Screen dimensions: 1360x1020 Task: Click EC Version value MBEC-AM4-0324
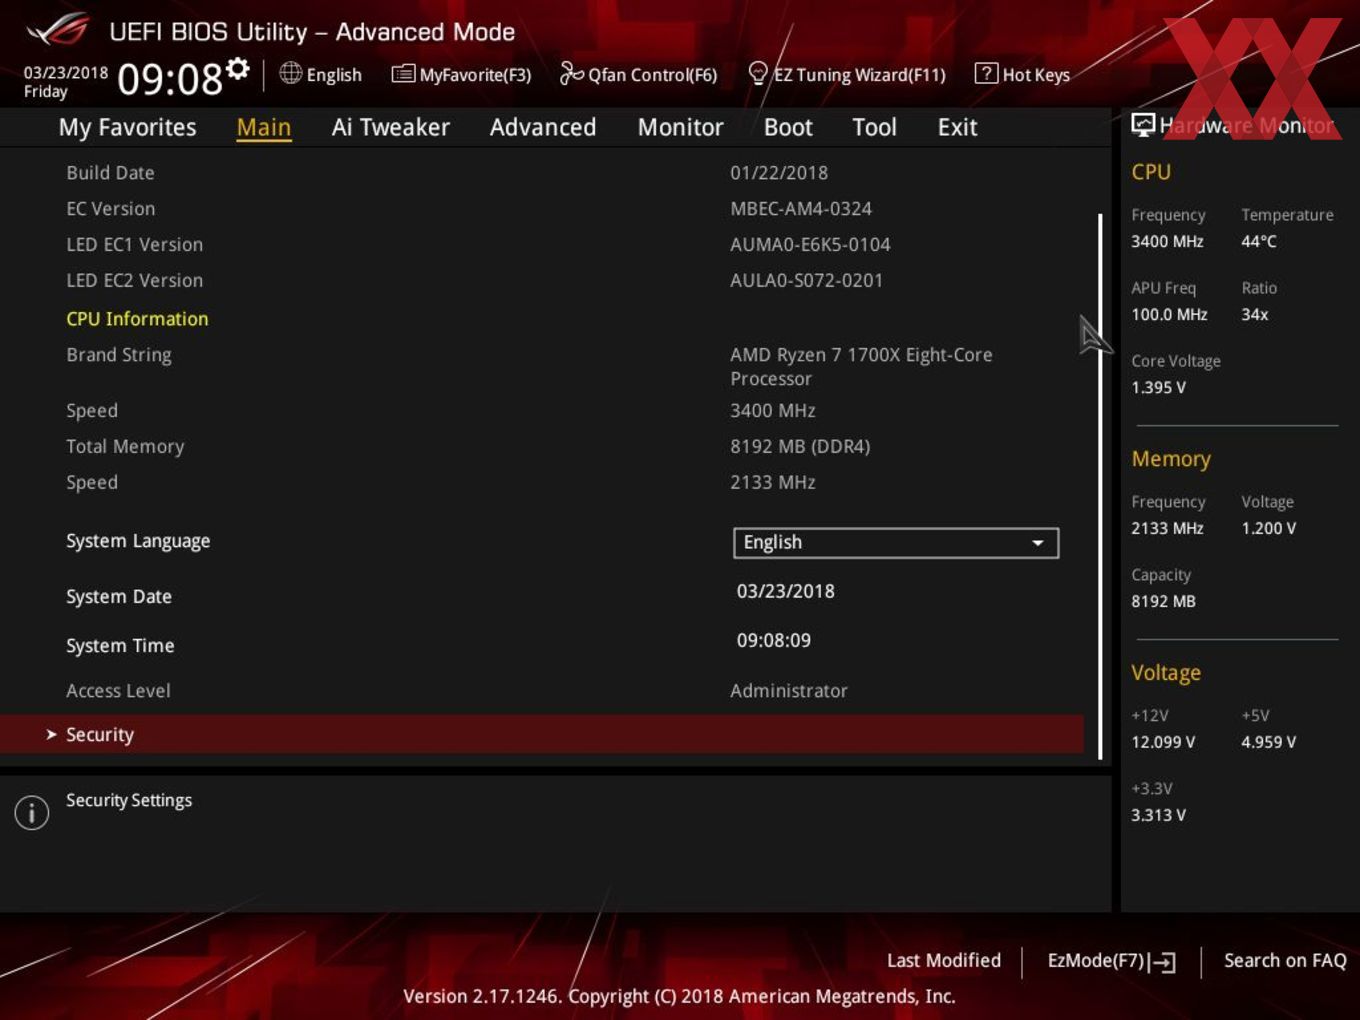[x=801, y=208]
